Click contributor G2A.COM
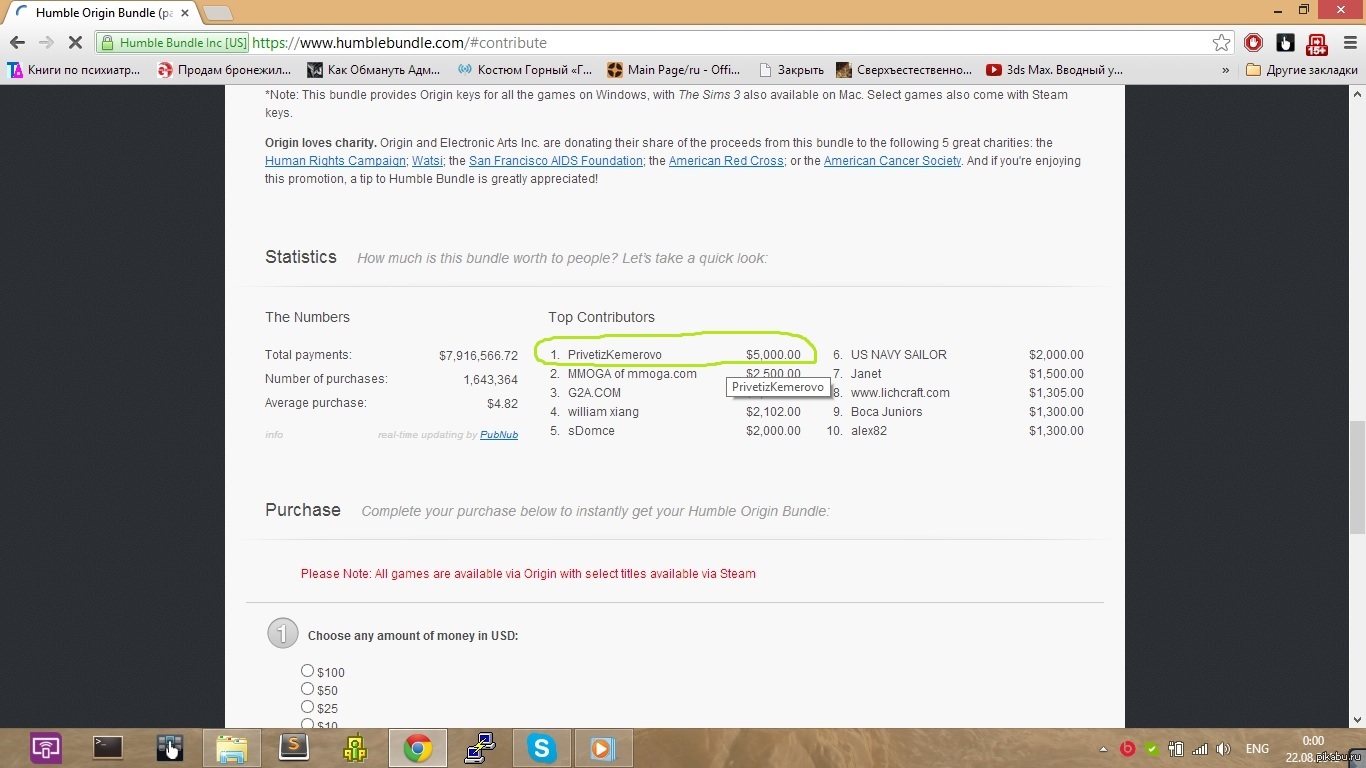The image size is (1366, 768). click(x=594, y=393)
